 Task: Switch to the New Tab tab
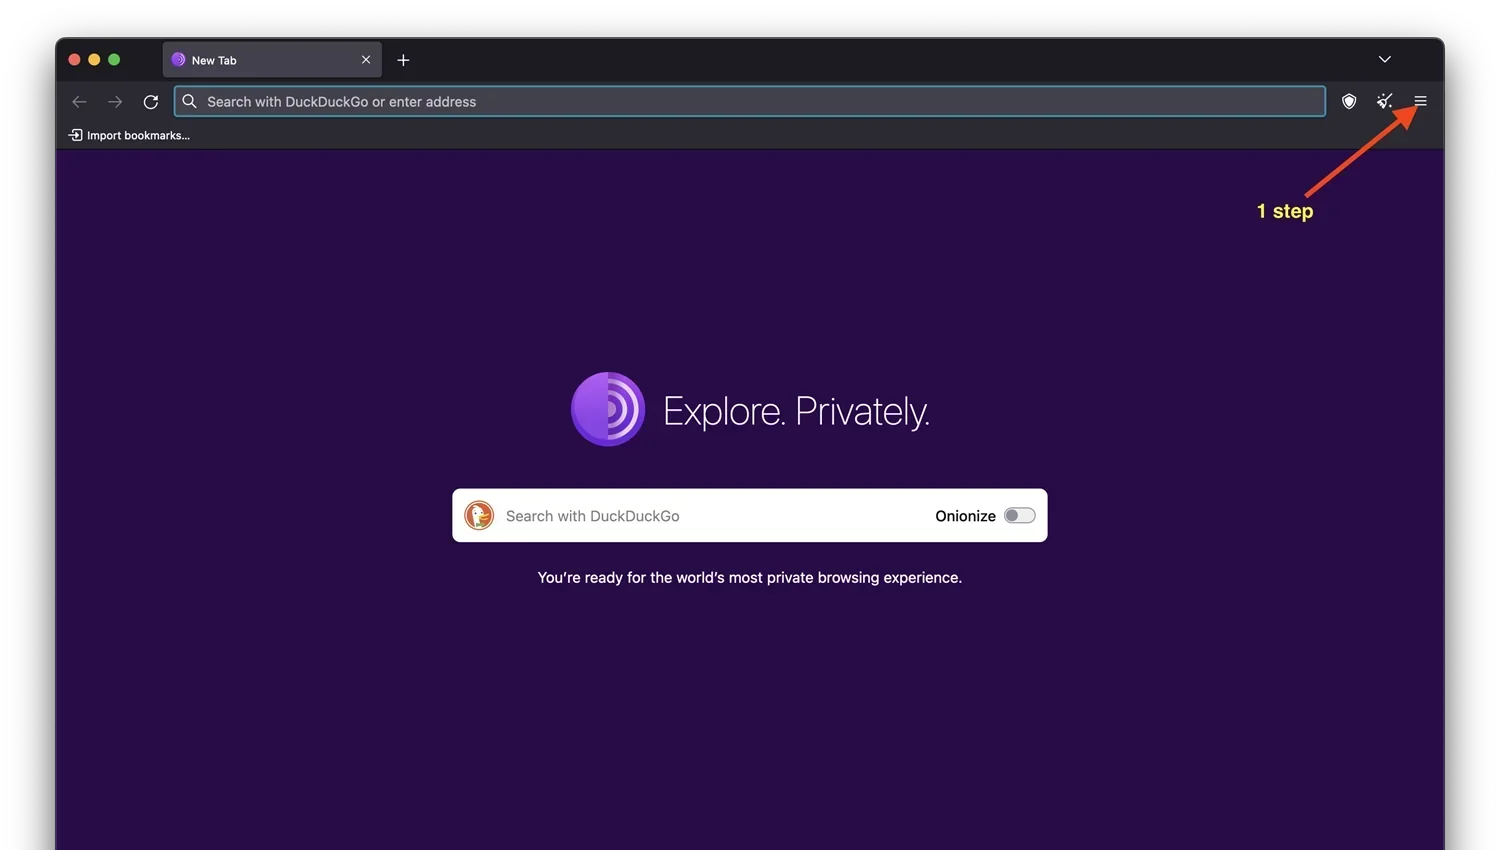pyautogui.click(x=260, y=60)
